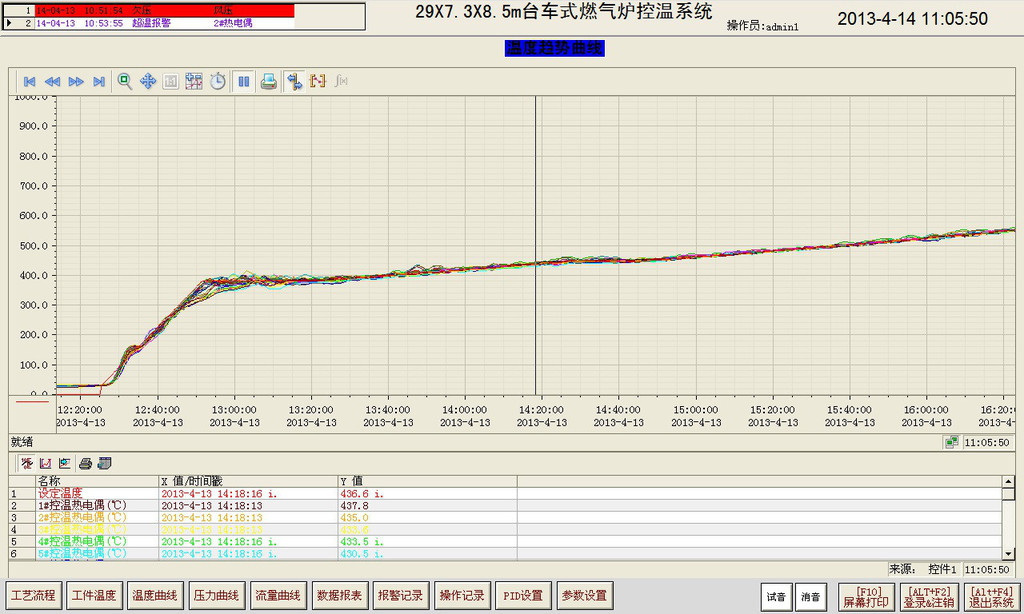Click the greyed integral function icon

(341, 81)
